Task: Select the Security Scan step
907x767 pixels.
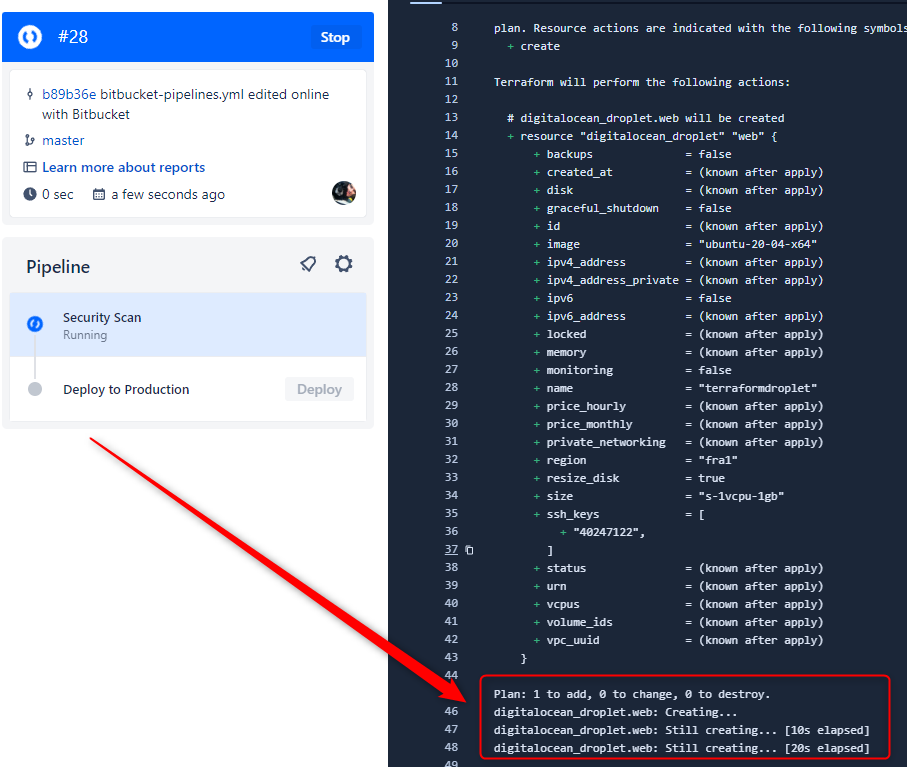Action: [188, 325]
